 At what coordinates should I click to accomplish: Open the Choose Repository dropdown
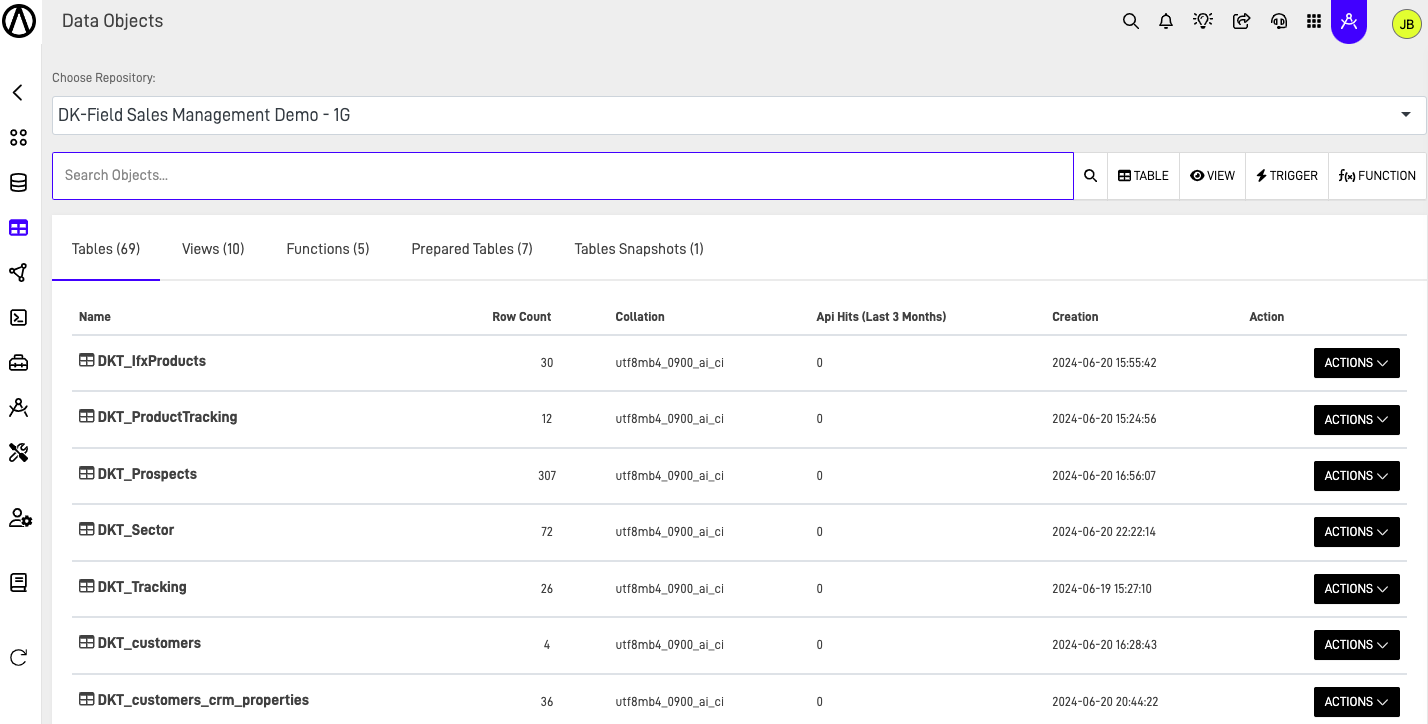pos(739,115)
